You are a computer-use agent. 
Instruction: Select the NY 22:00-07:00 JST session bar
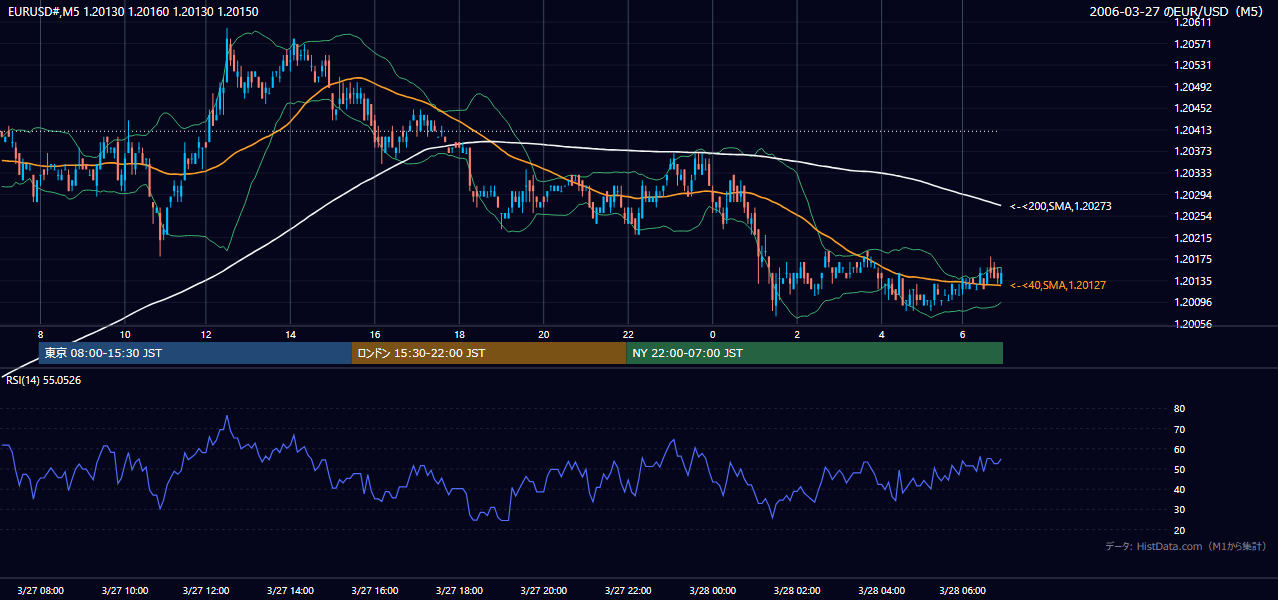(814, 353)
